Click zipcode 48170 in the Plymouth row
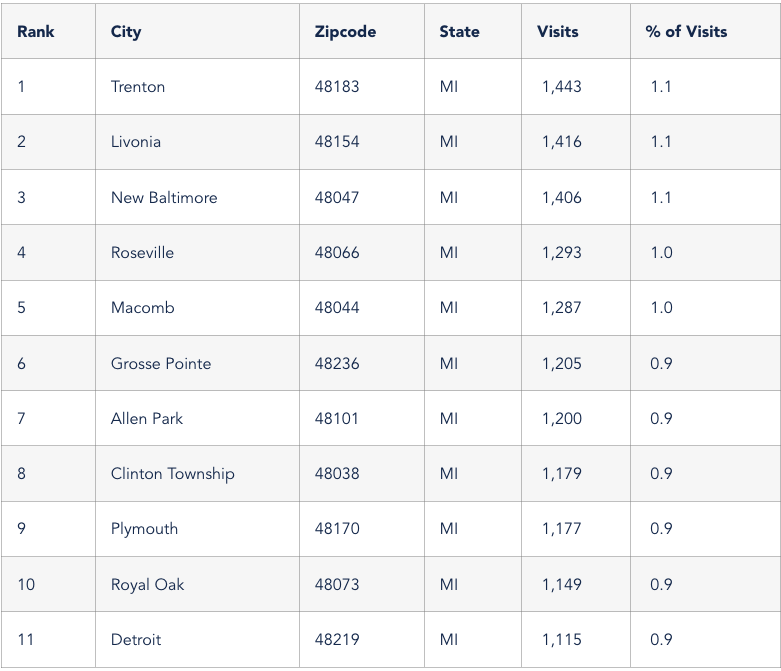Image resolution: width=781 pixels, height=671 pixels. 336,529
